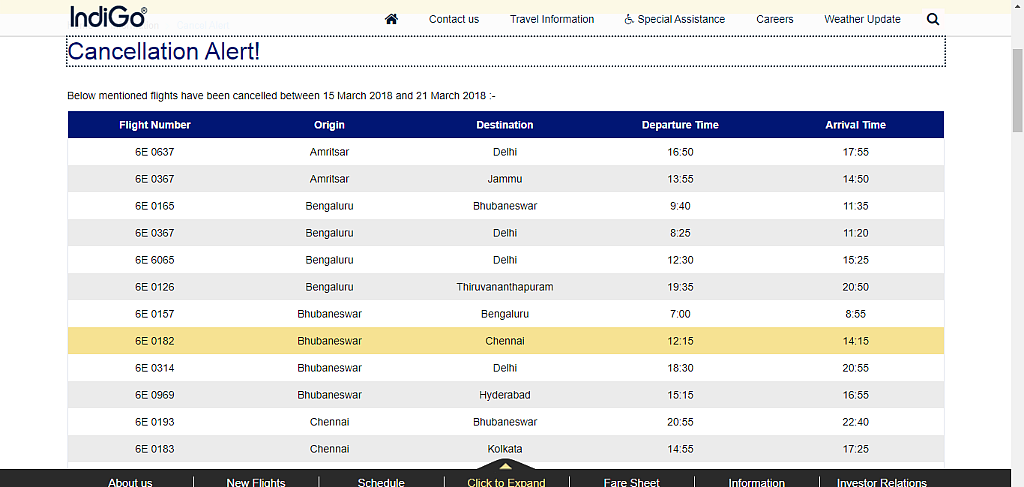This screenshot has width=1024, height=487.
Task: Click destination Jammu cell
Action: [x=505, y=179]
